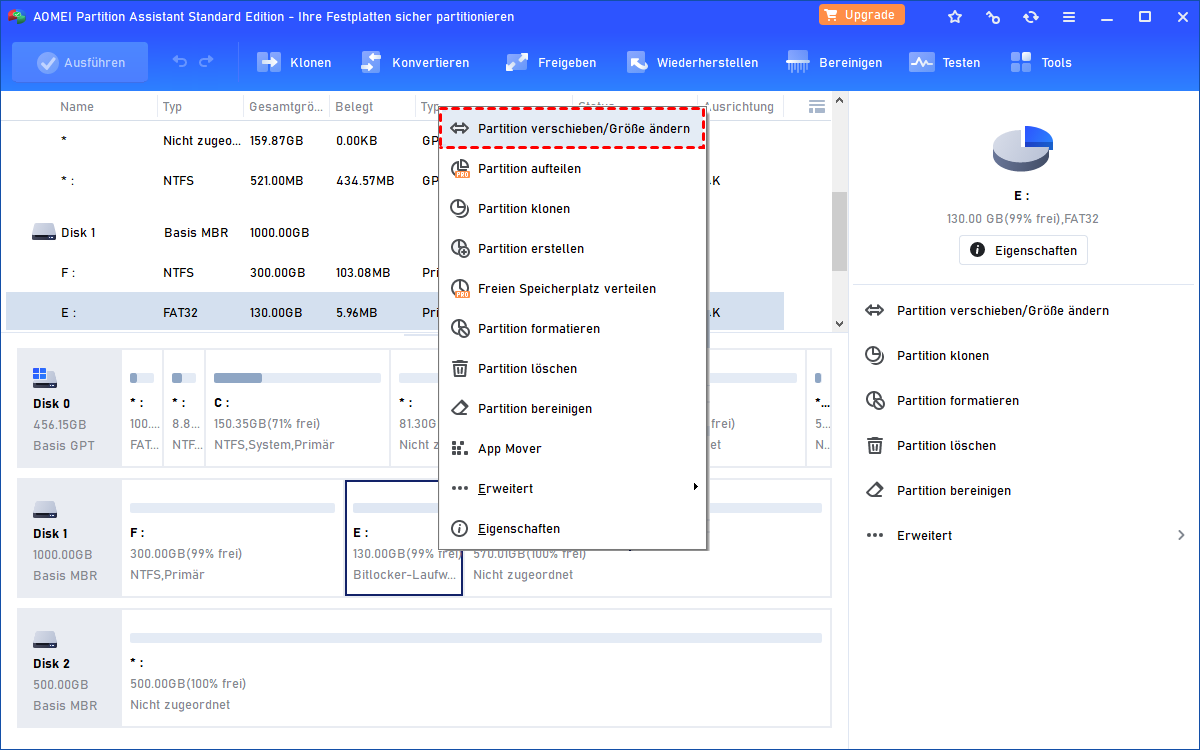Click the column settings icon in table header
The height and width of the screenshot is (750, 1200).
(816, 106)
